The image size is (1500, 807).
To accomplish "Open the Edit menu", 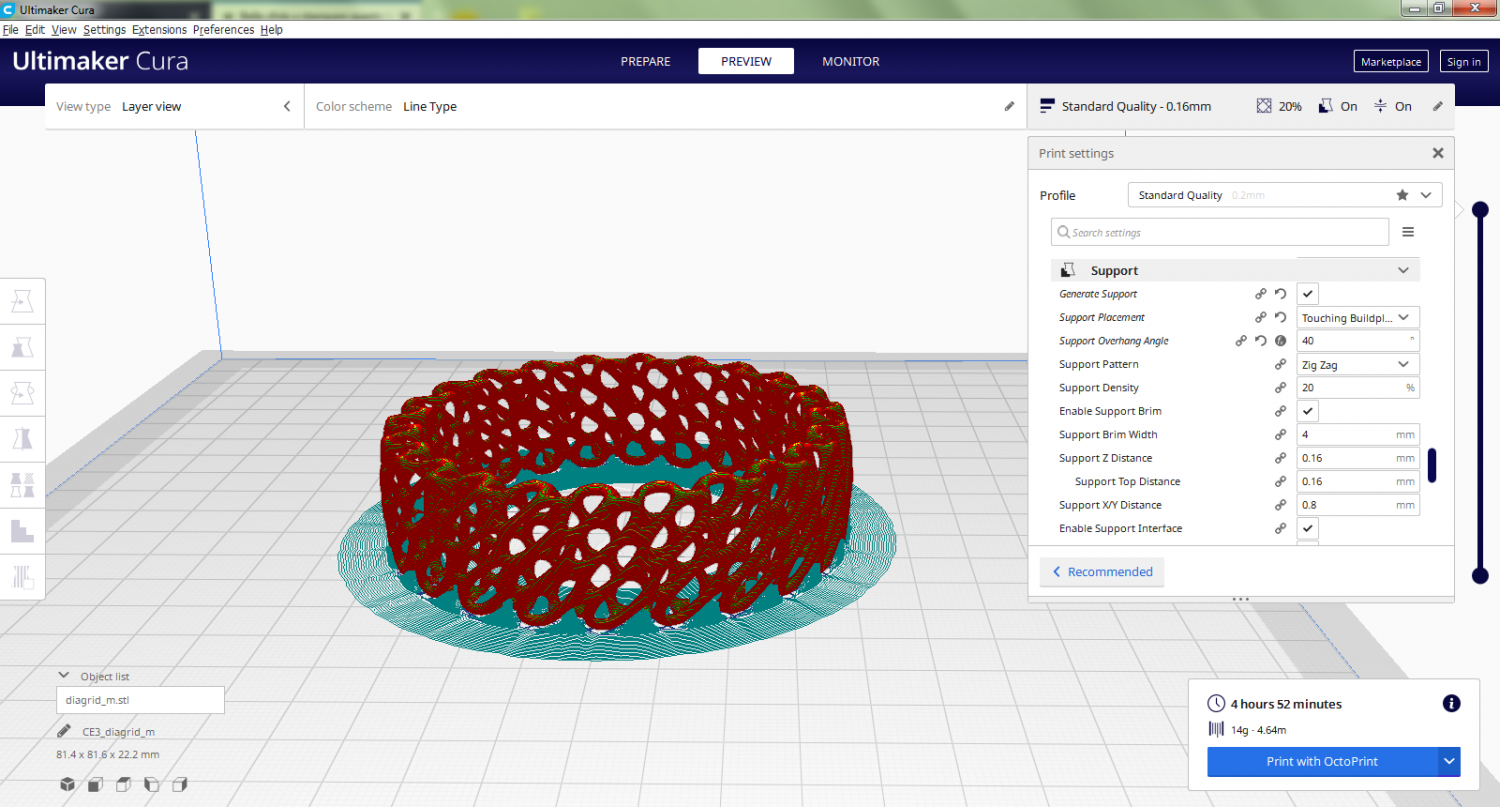I will click(35, 30).
